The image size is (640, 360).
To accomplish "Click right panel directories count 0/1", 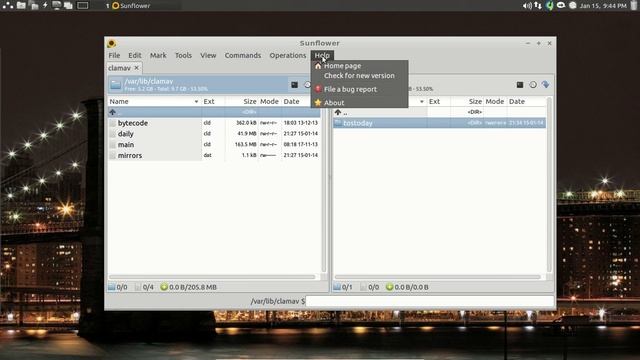I will pos(343,287).
